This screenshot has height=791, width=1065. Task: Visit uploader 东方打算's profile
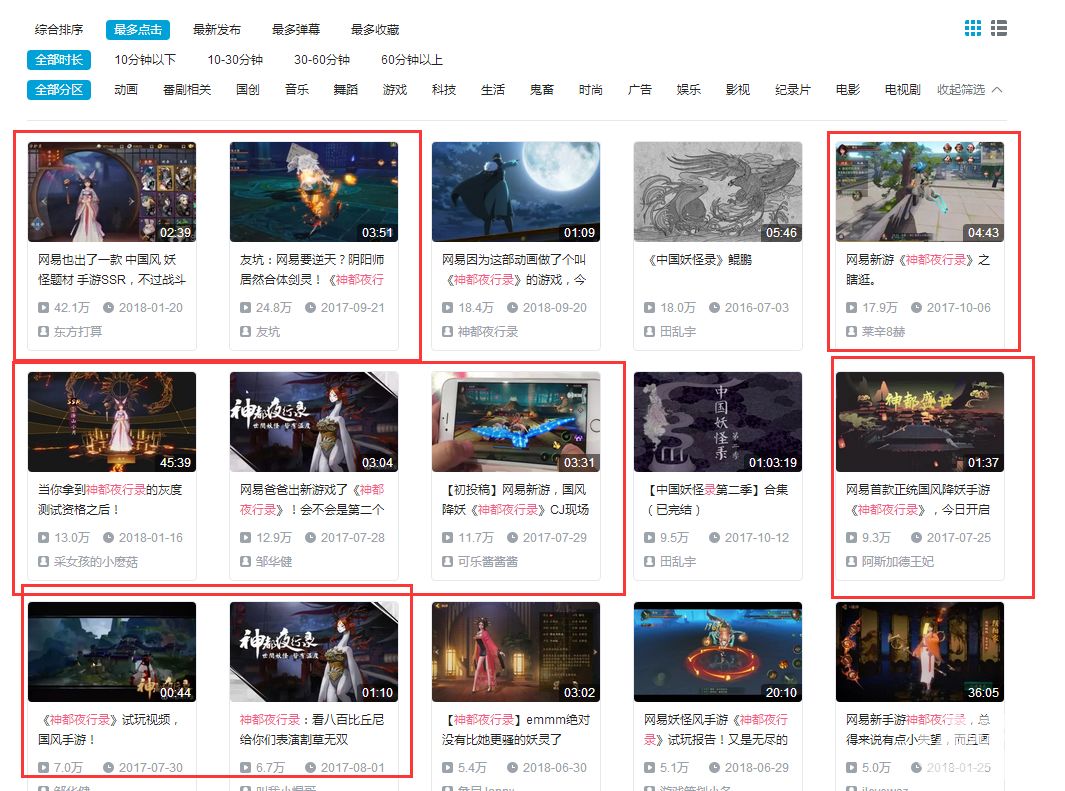click(x=70, y=331)
